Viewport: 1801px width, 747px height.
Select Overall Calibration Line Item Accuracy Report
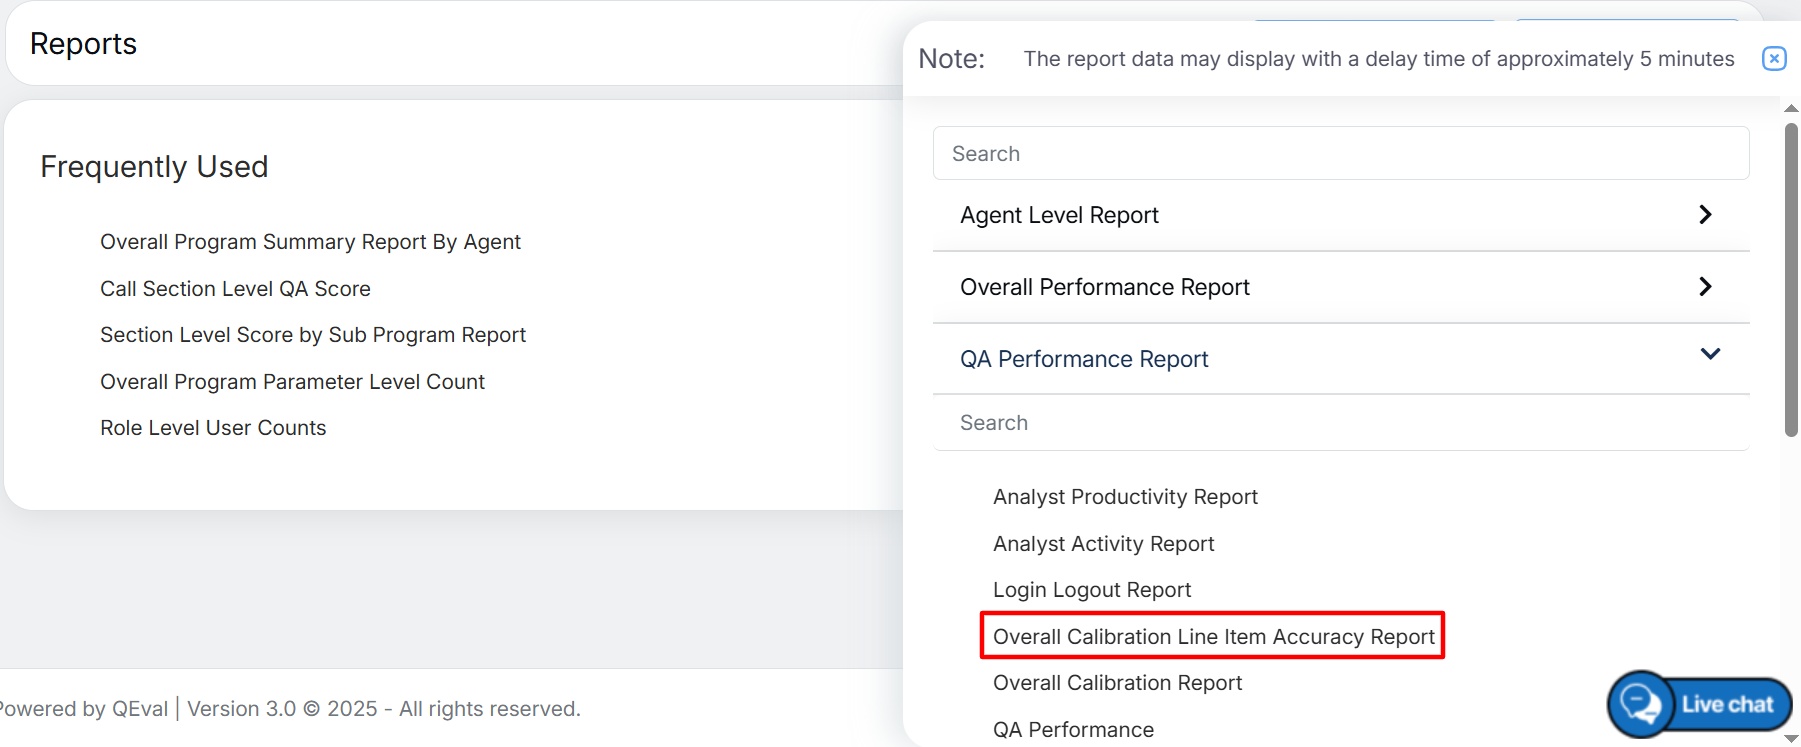[x=1213, y=637]
